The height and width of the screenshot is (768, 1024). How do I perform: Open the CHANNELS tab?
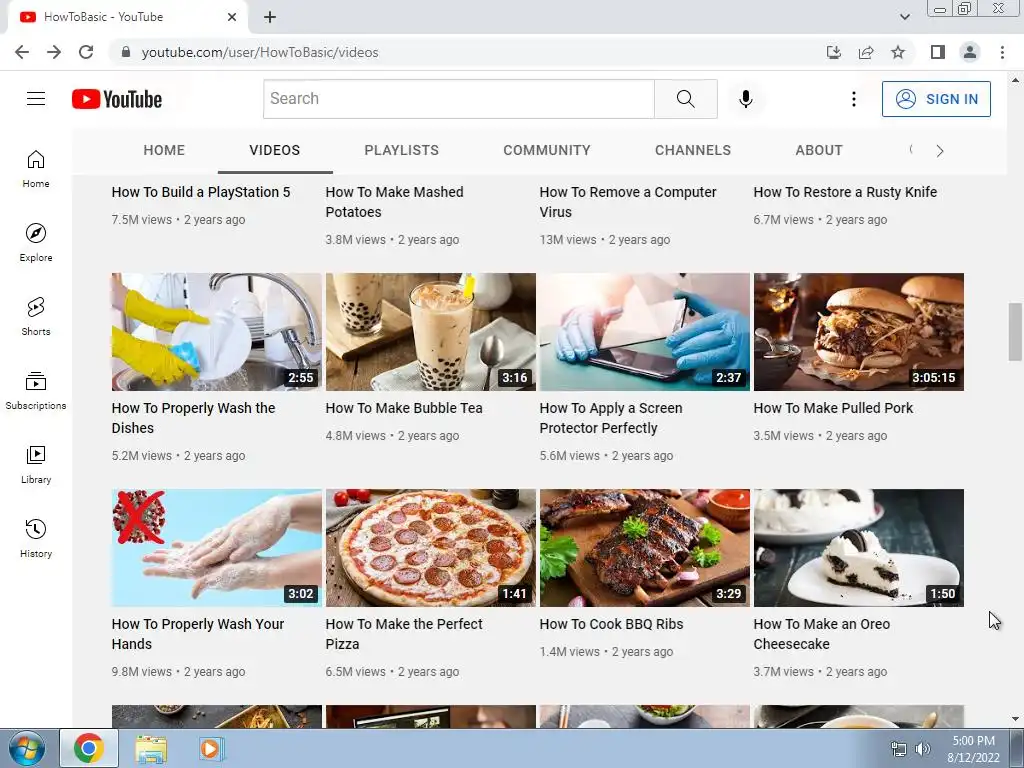point(693,150)
